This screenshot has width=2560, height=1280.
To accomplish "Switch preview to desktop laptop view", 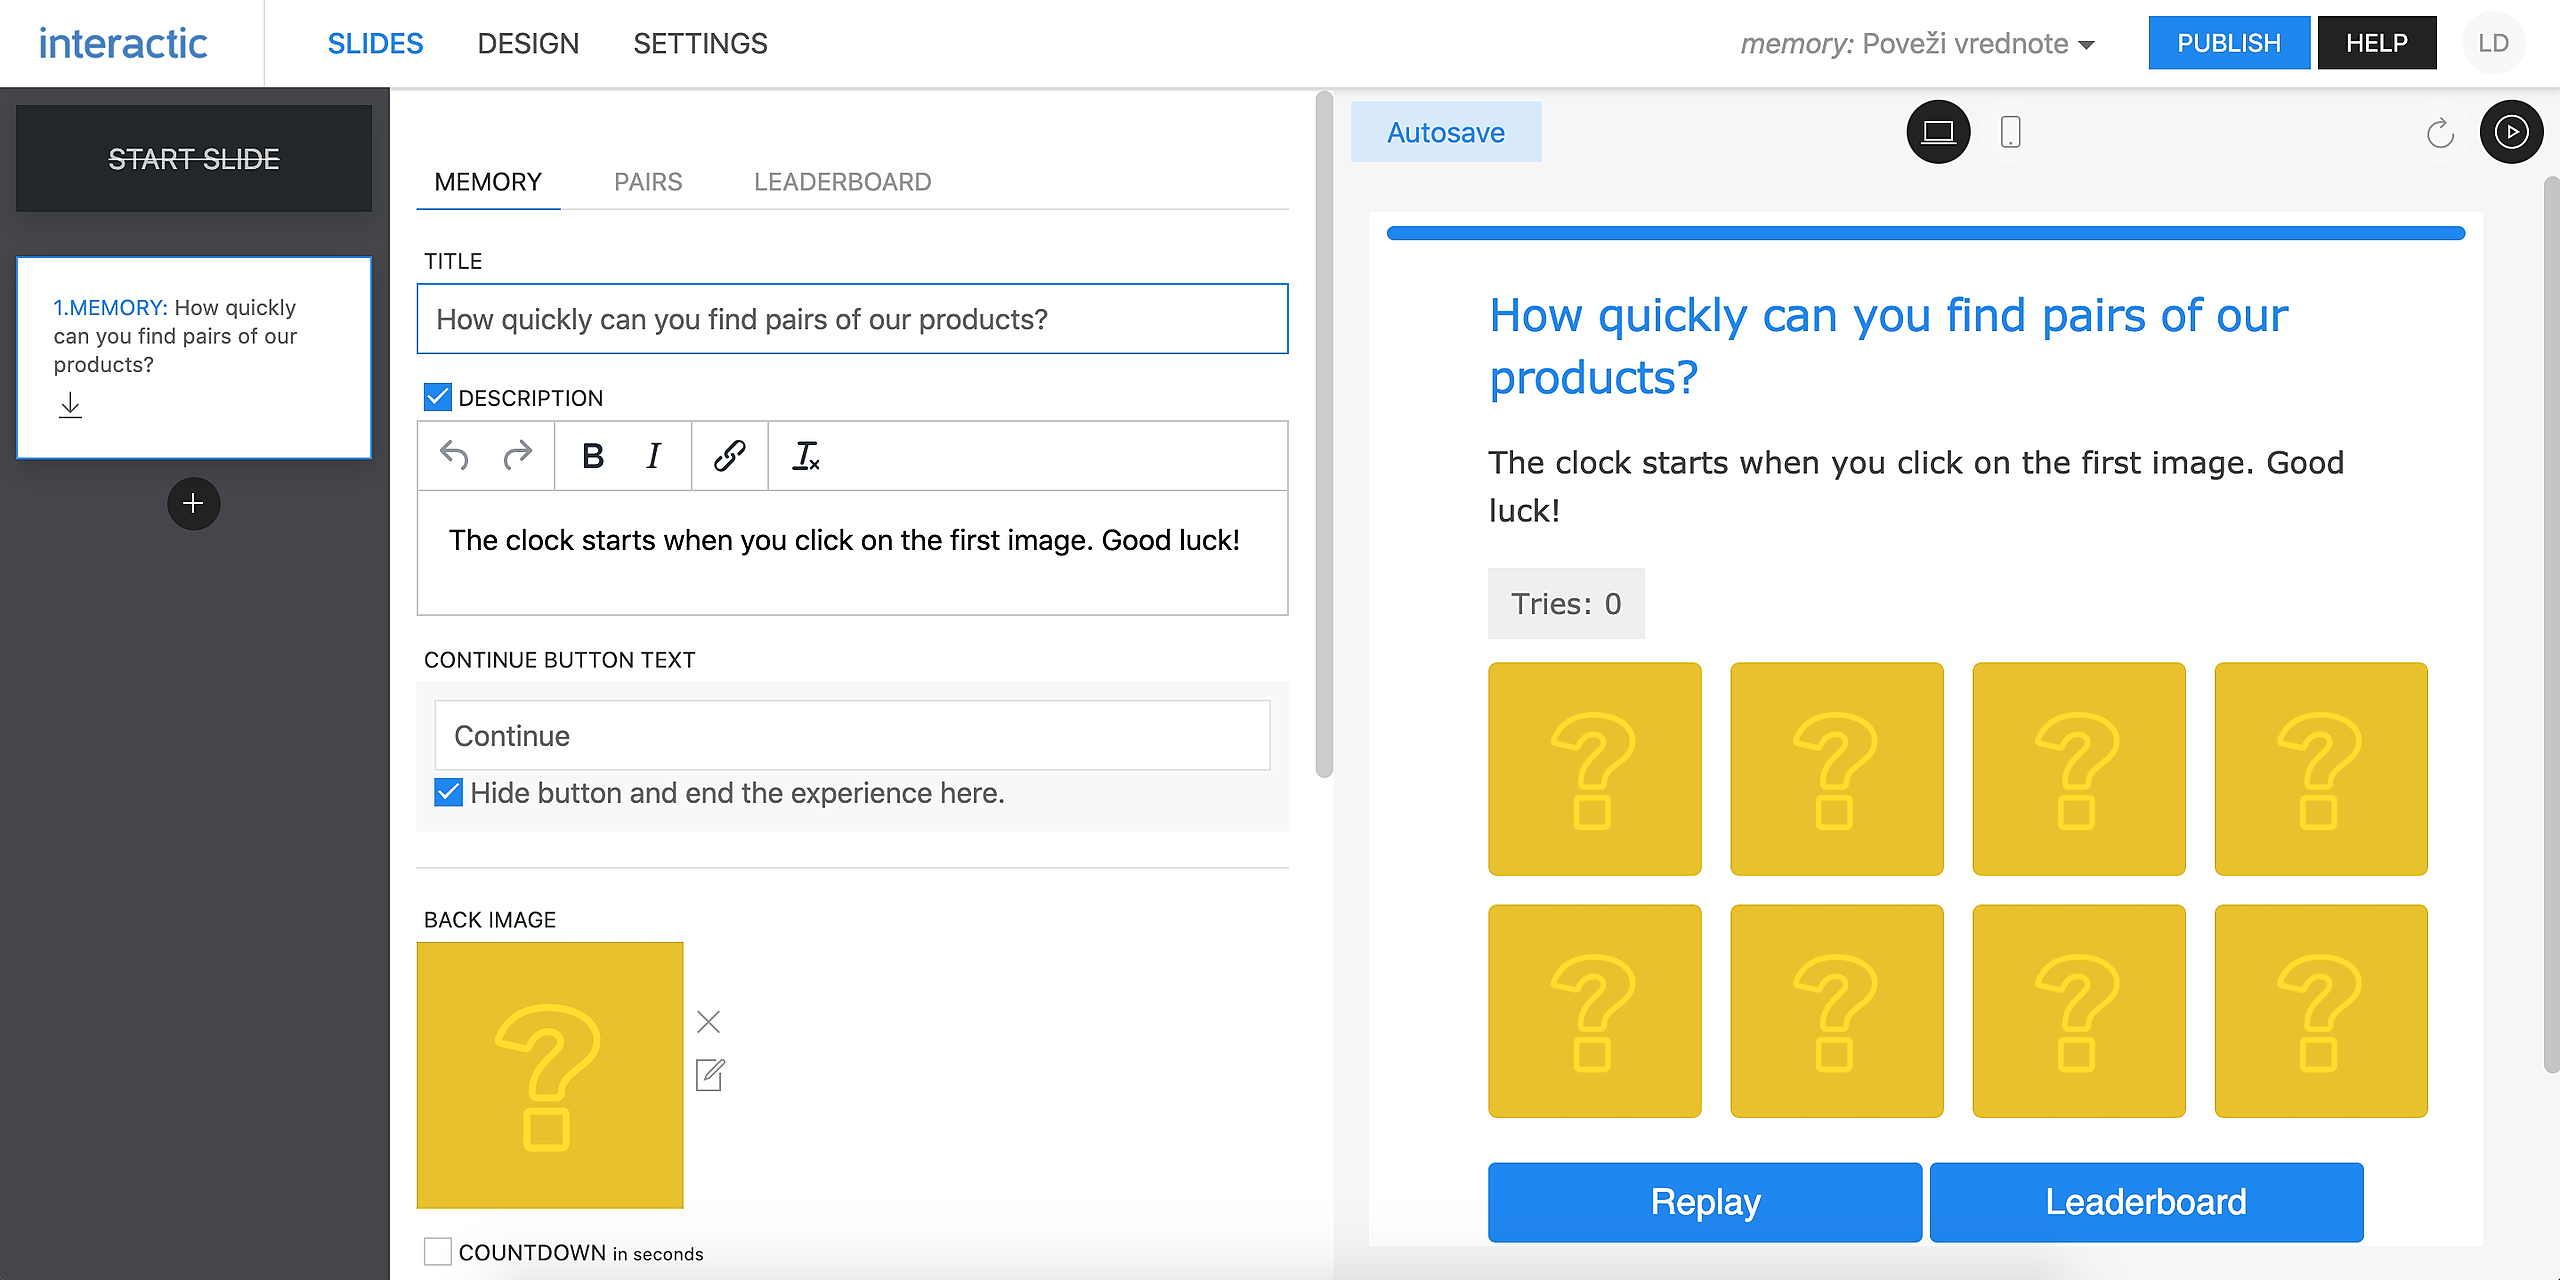I will pyautogui.click(x=1938, y=132).
